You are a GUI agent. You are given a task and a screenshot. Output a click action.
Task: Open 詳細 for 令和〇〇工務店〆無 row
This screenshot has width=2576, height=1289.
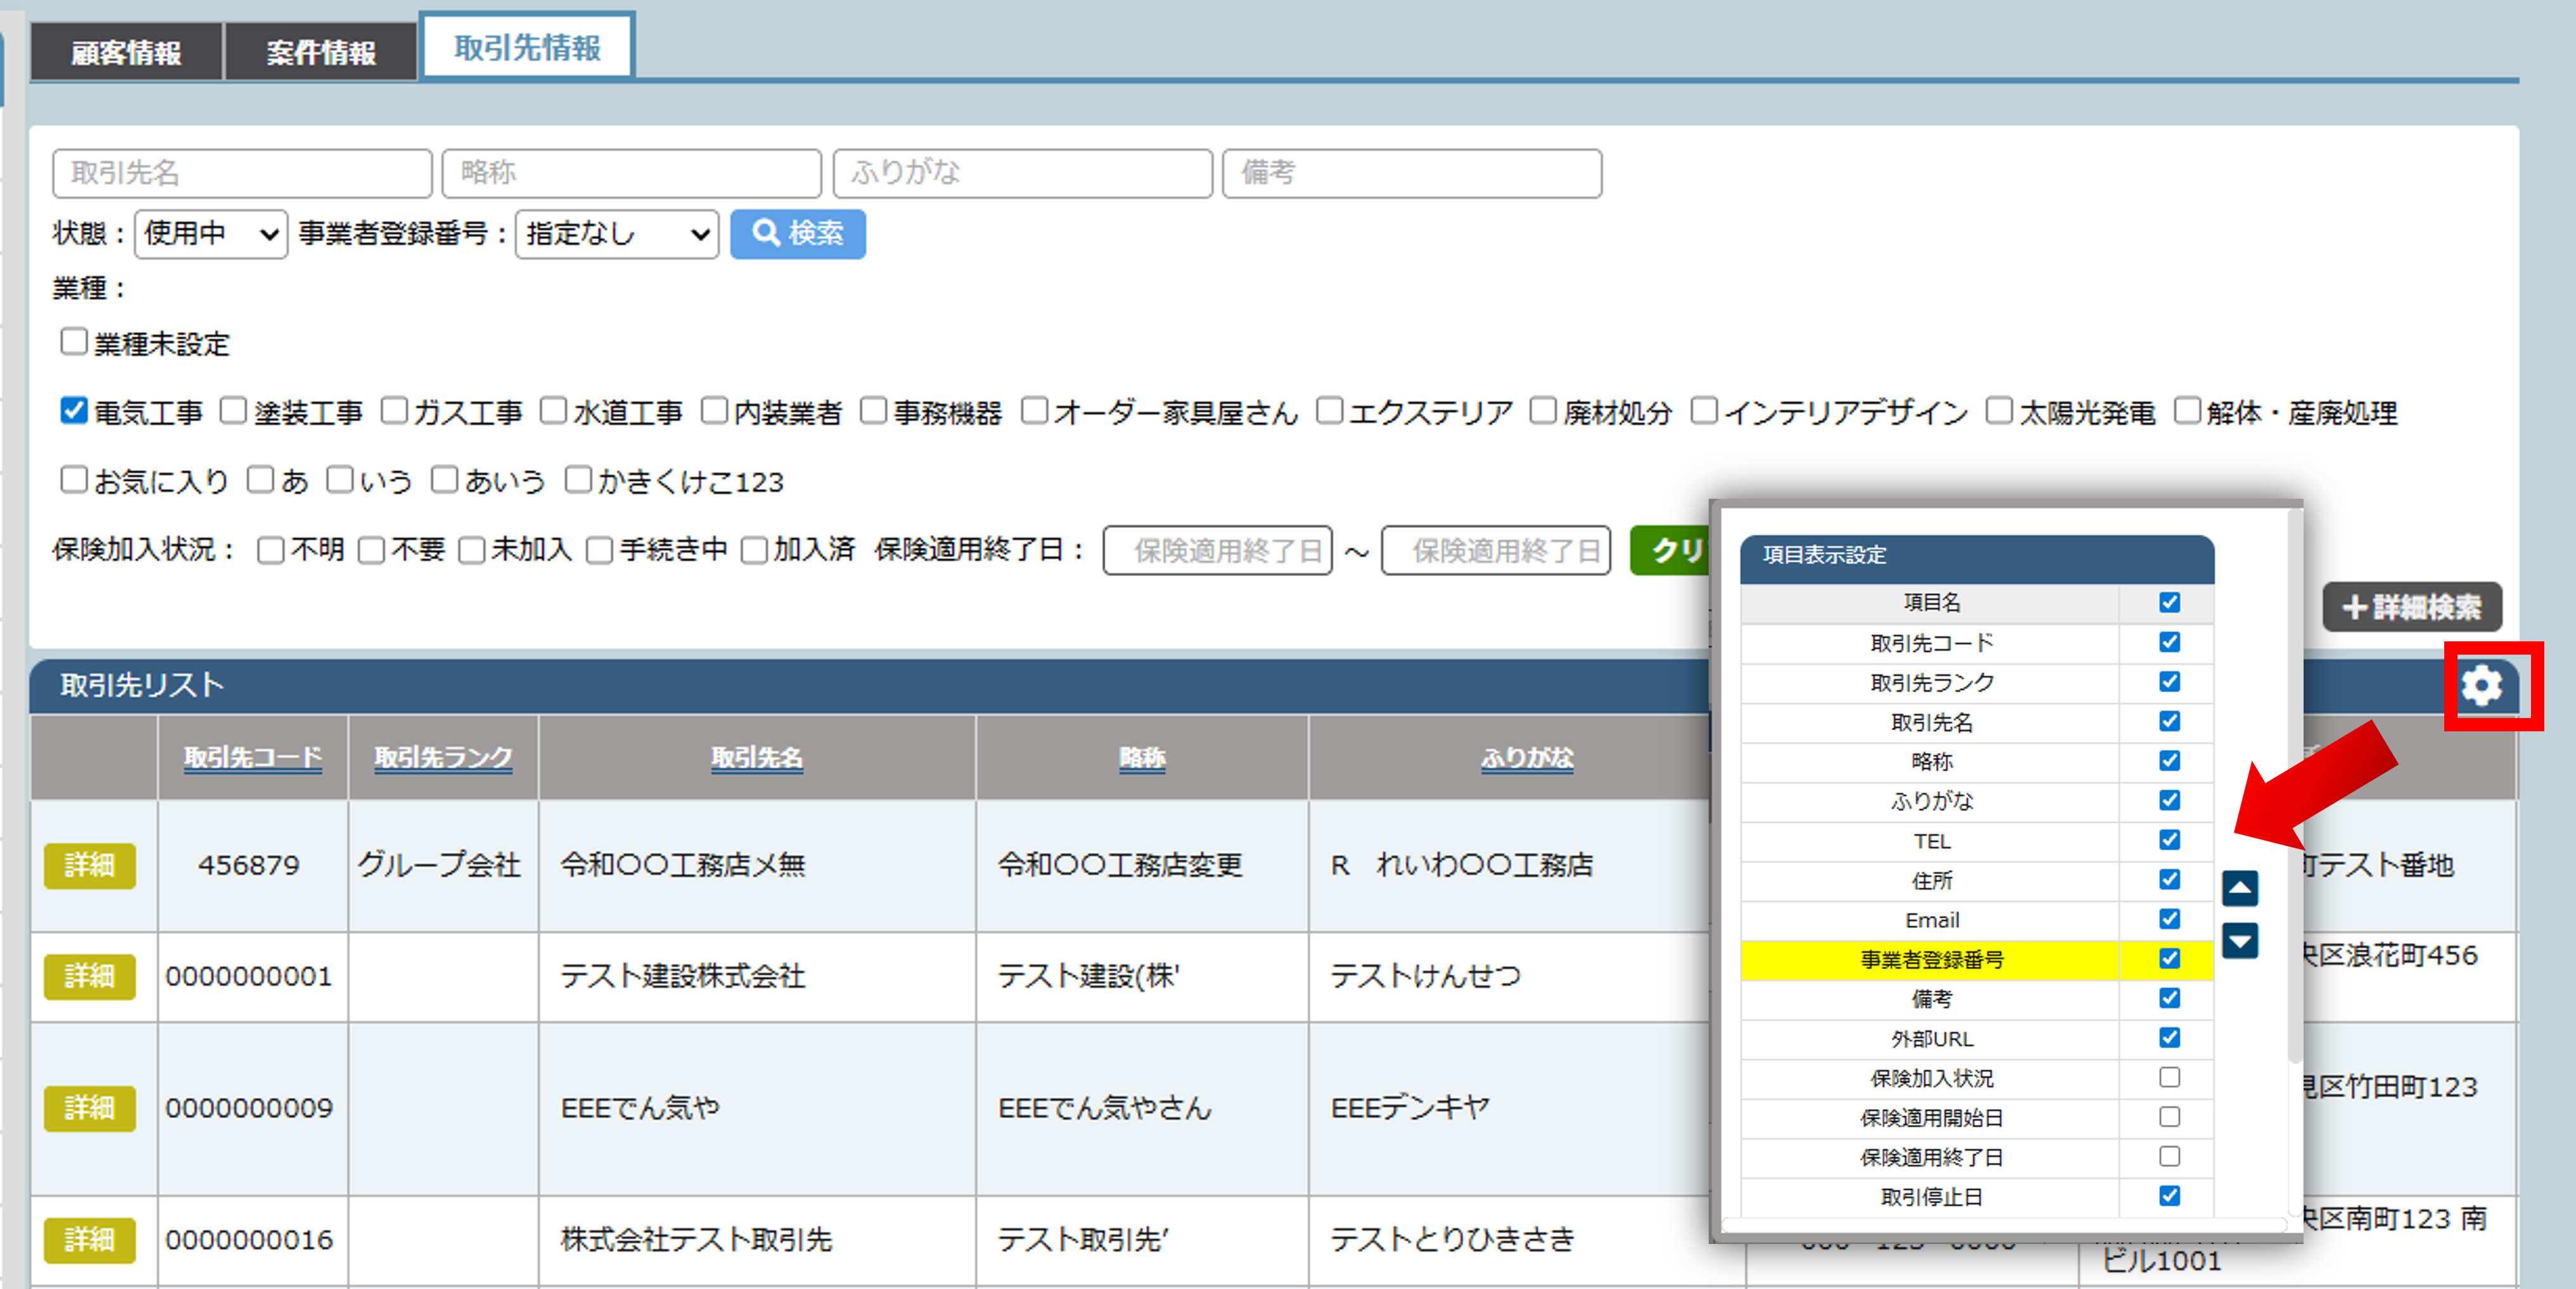coord(89,865)
